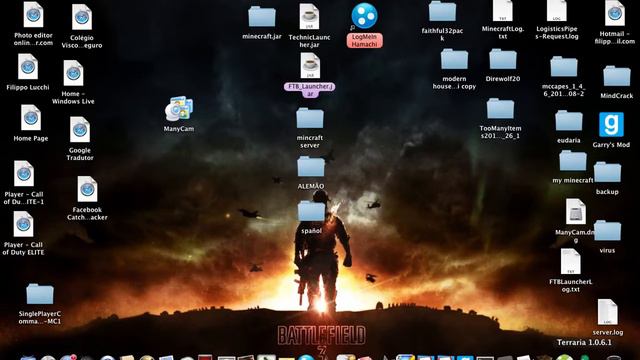
Task: Select the modern house copy folder
Action: coord(454,59)
